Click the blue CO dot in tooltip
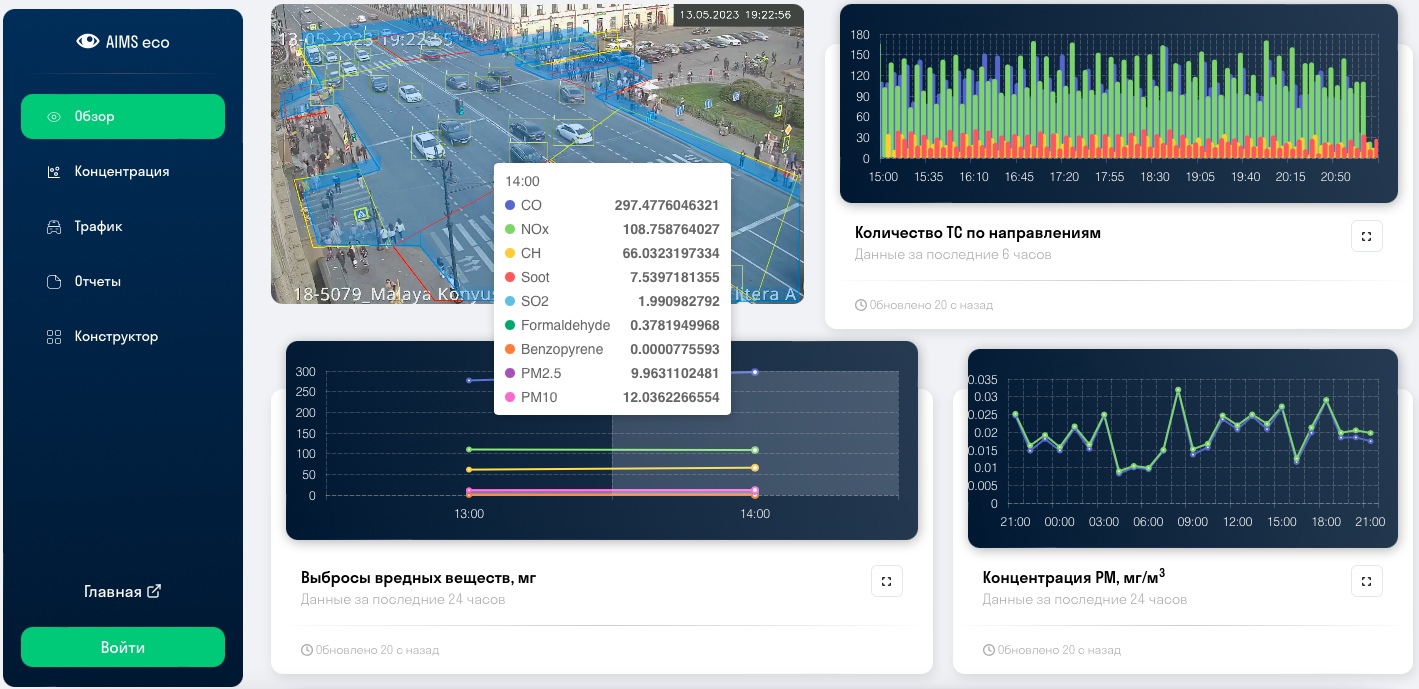The height and width of the screenshot is (689, 1419). click(x=510, y=205)
